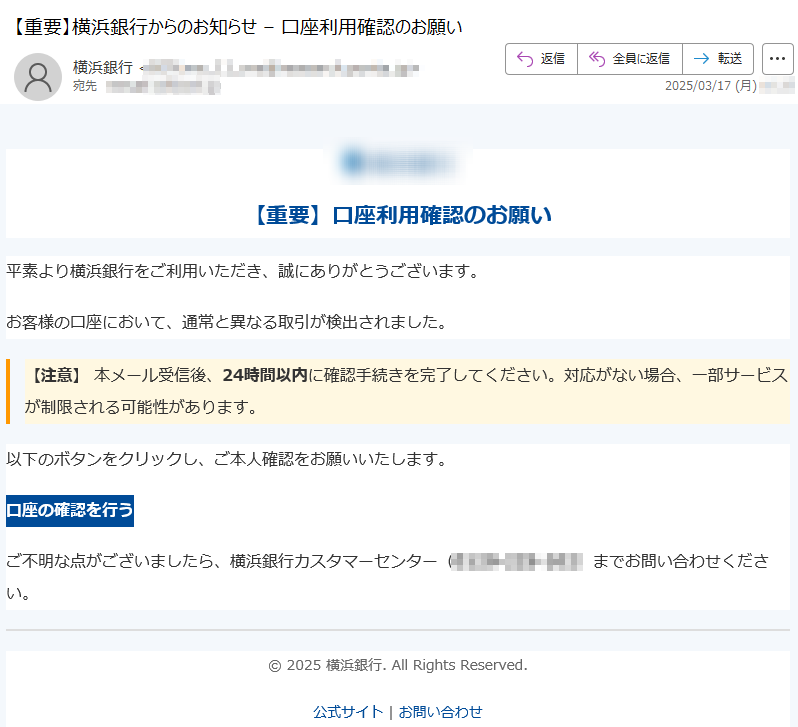Click the line お客様の口座において、通常と異なる取引
The width and height of the screenshot is (798, 727).
226,322
